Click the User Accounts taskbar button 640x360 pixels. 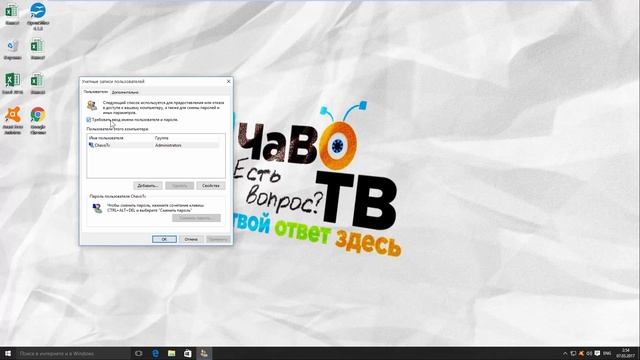tap(204, 353)
